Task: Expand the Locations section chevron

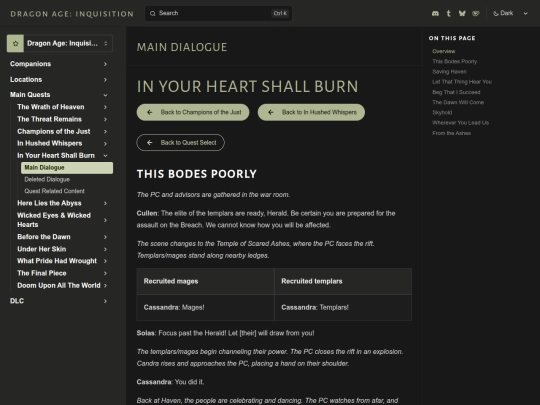Action: [105, 80]
